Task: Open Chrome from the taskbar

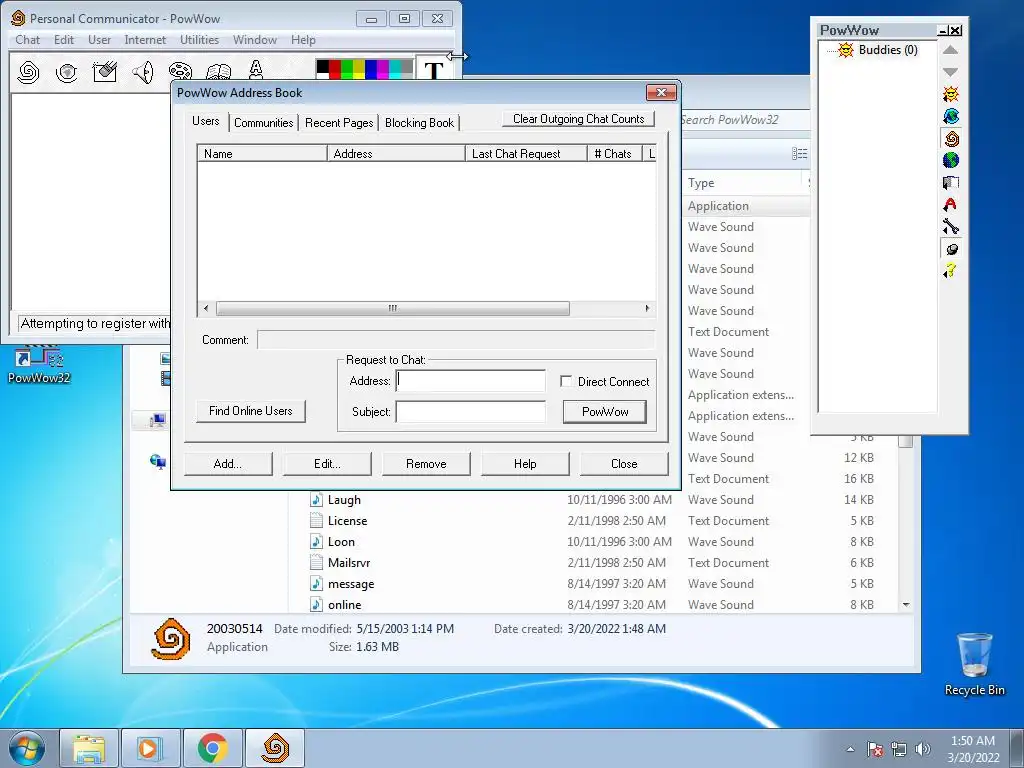Action: point(212,748)
